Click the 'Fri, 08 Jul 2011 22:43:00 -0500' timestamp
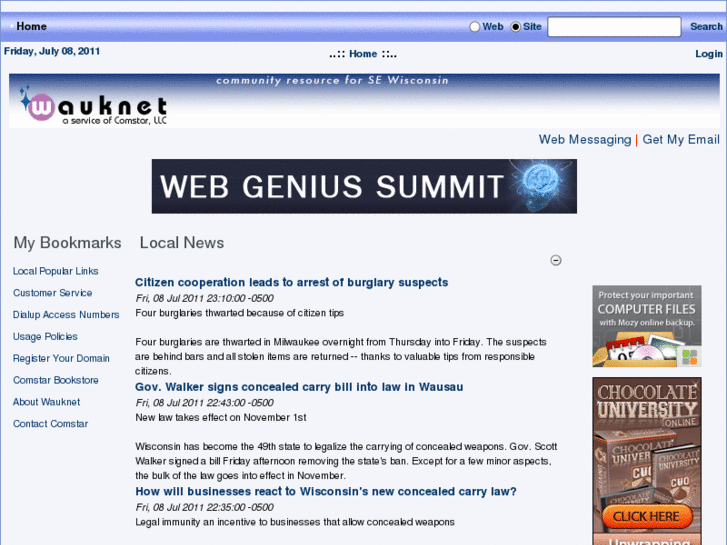The image size is (727, 545). (x=204, y=403)
